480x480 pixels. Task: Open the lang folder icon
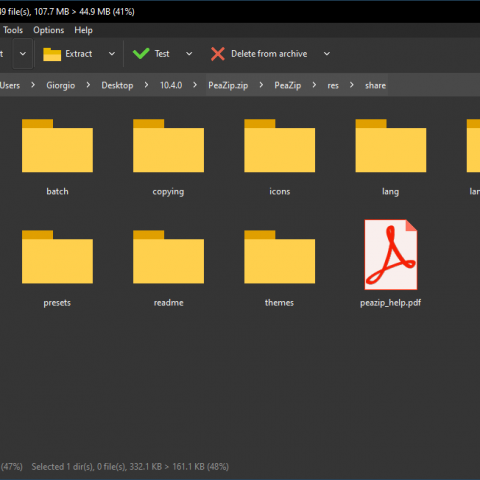pos(391,146)
